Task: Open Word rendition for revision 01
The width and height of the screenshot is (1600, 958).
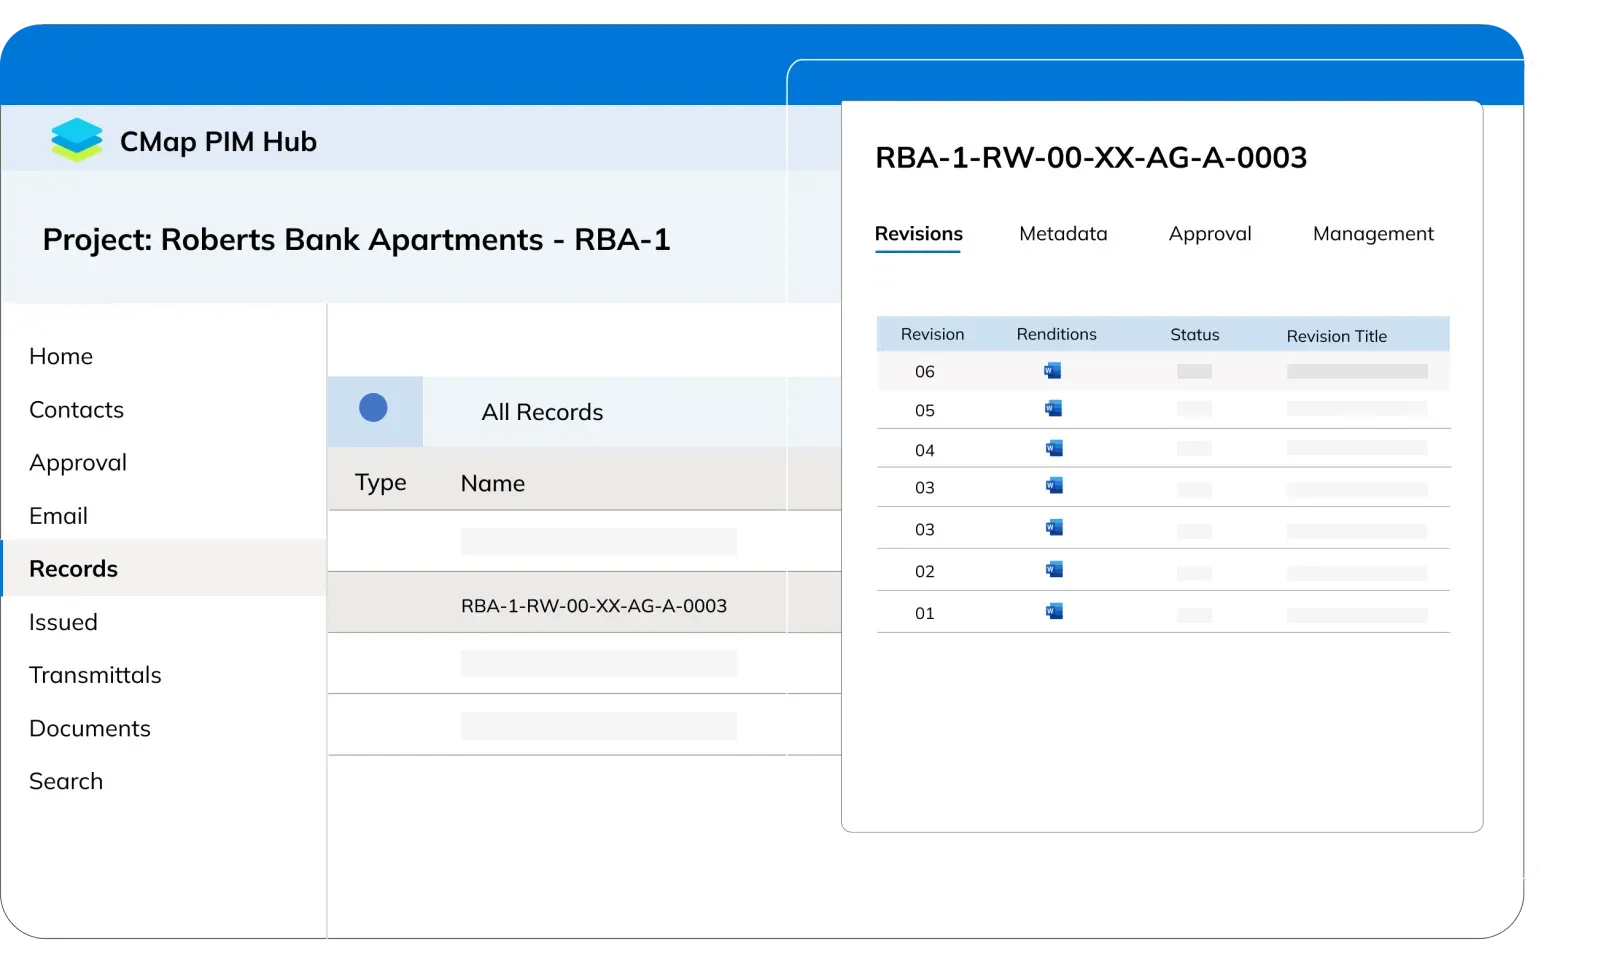Action: click(1054, 611)
